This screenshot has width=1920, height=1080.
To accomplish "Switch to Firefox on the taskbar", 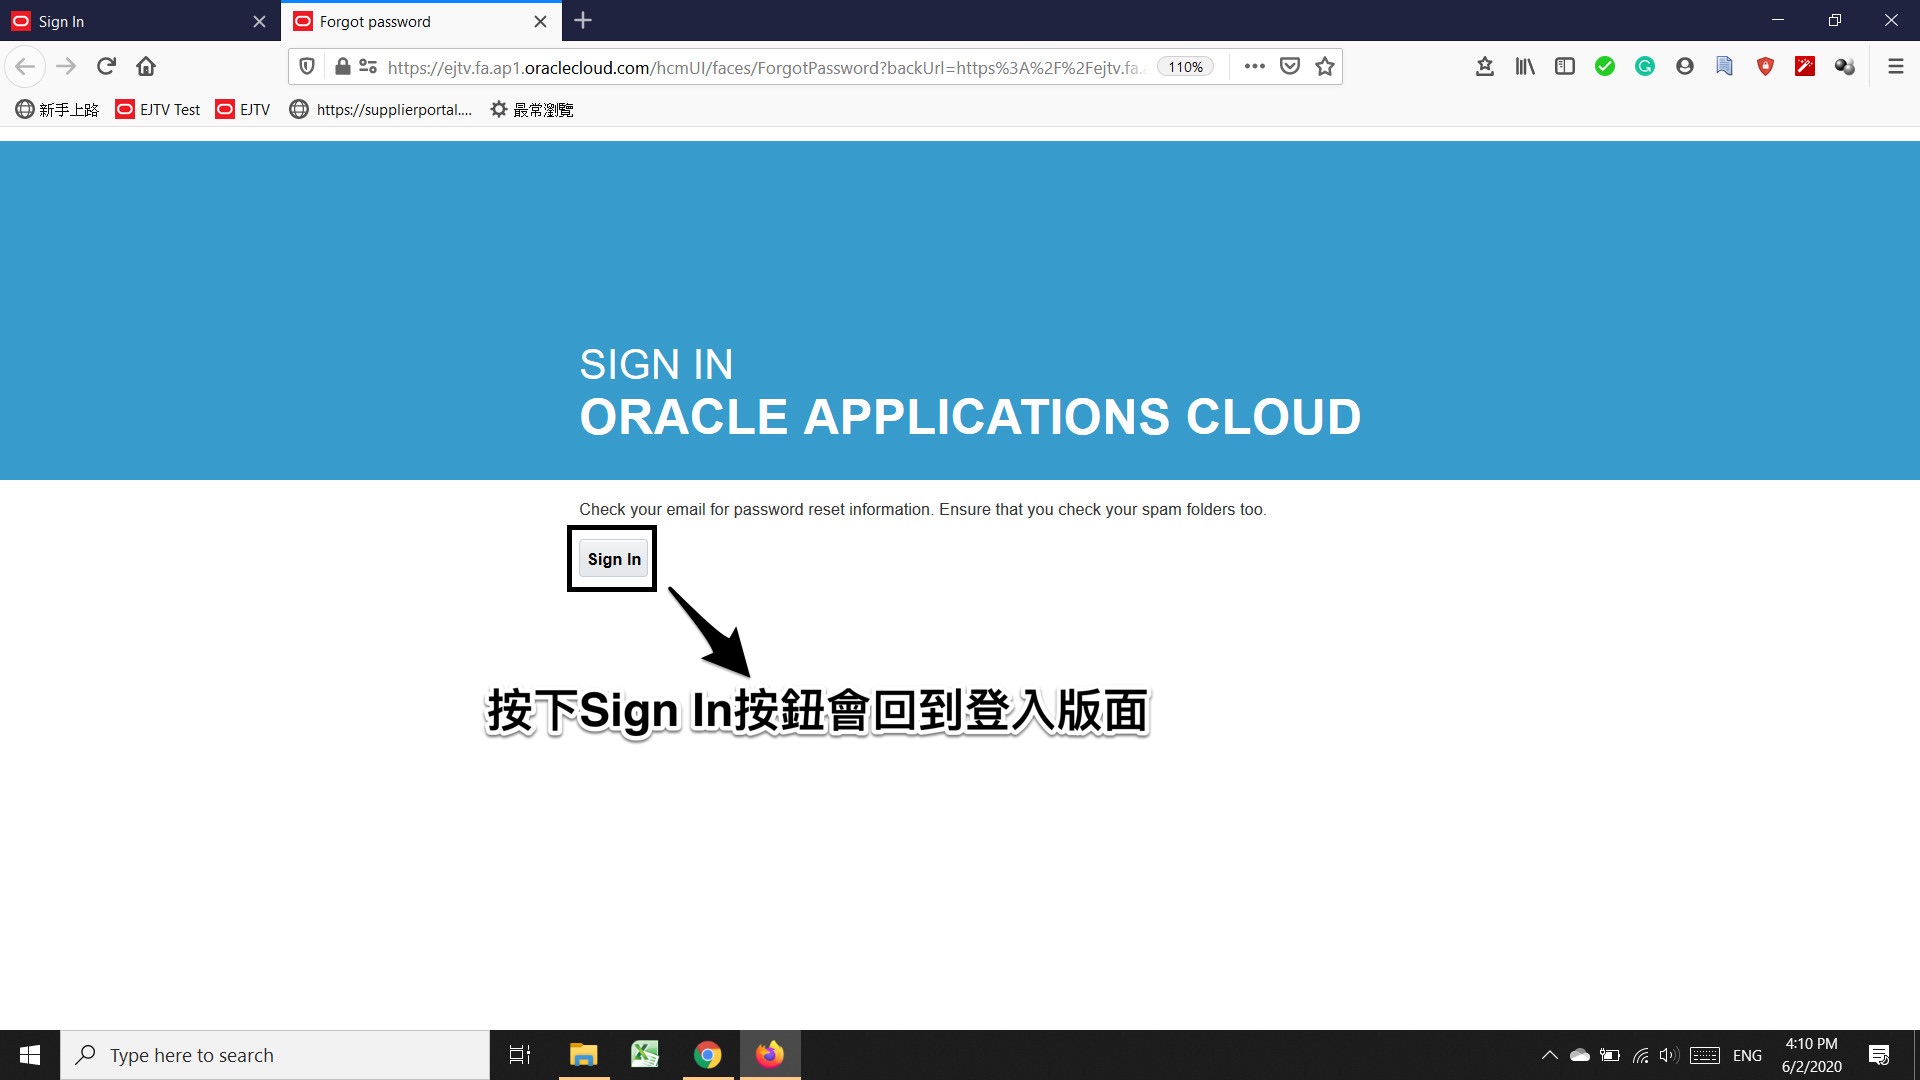I will pyautogui.click(x=770, y=1055).
